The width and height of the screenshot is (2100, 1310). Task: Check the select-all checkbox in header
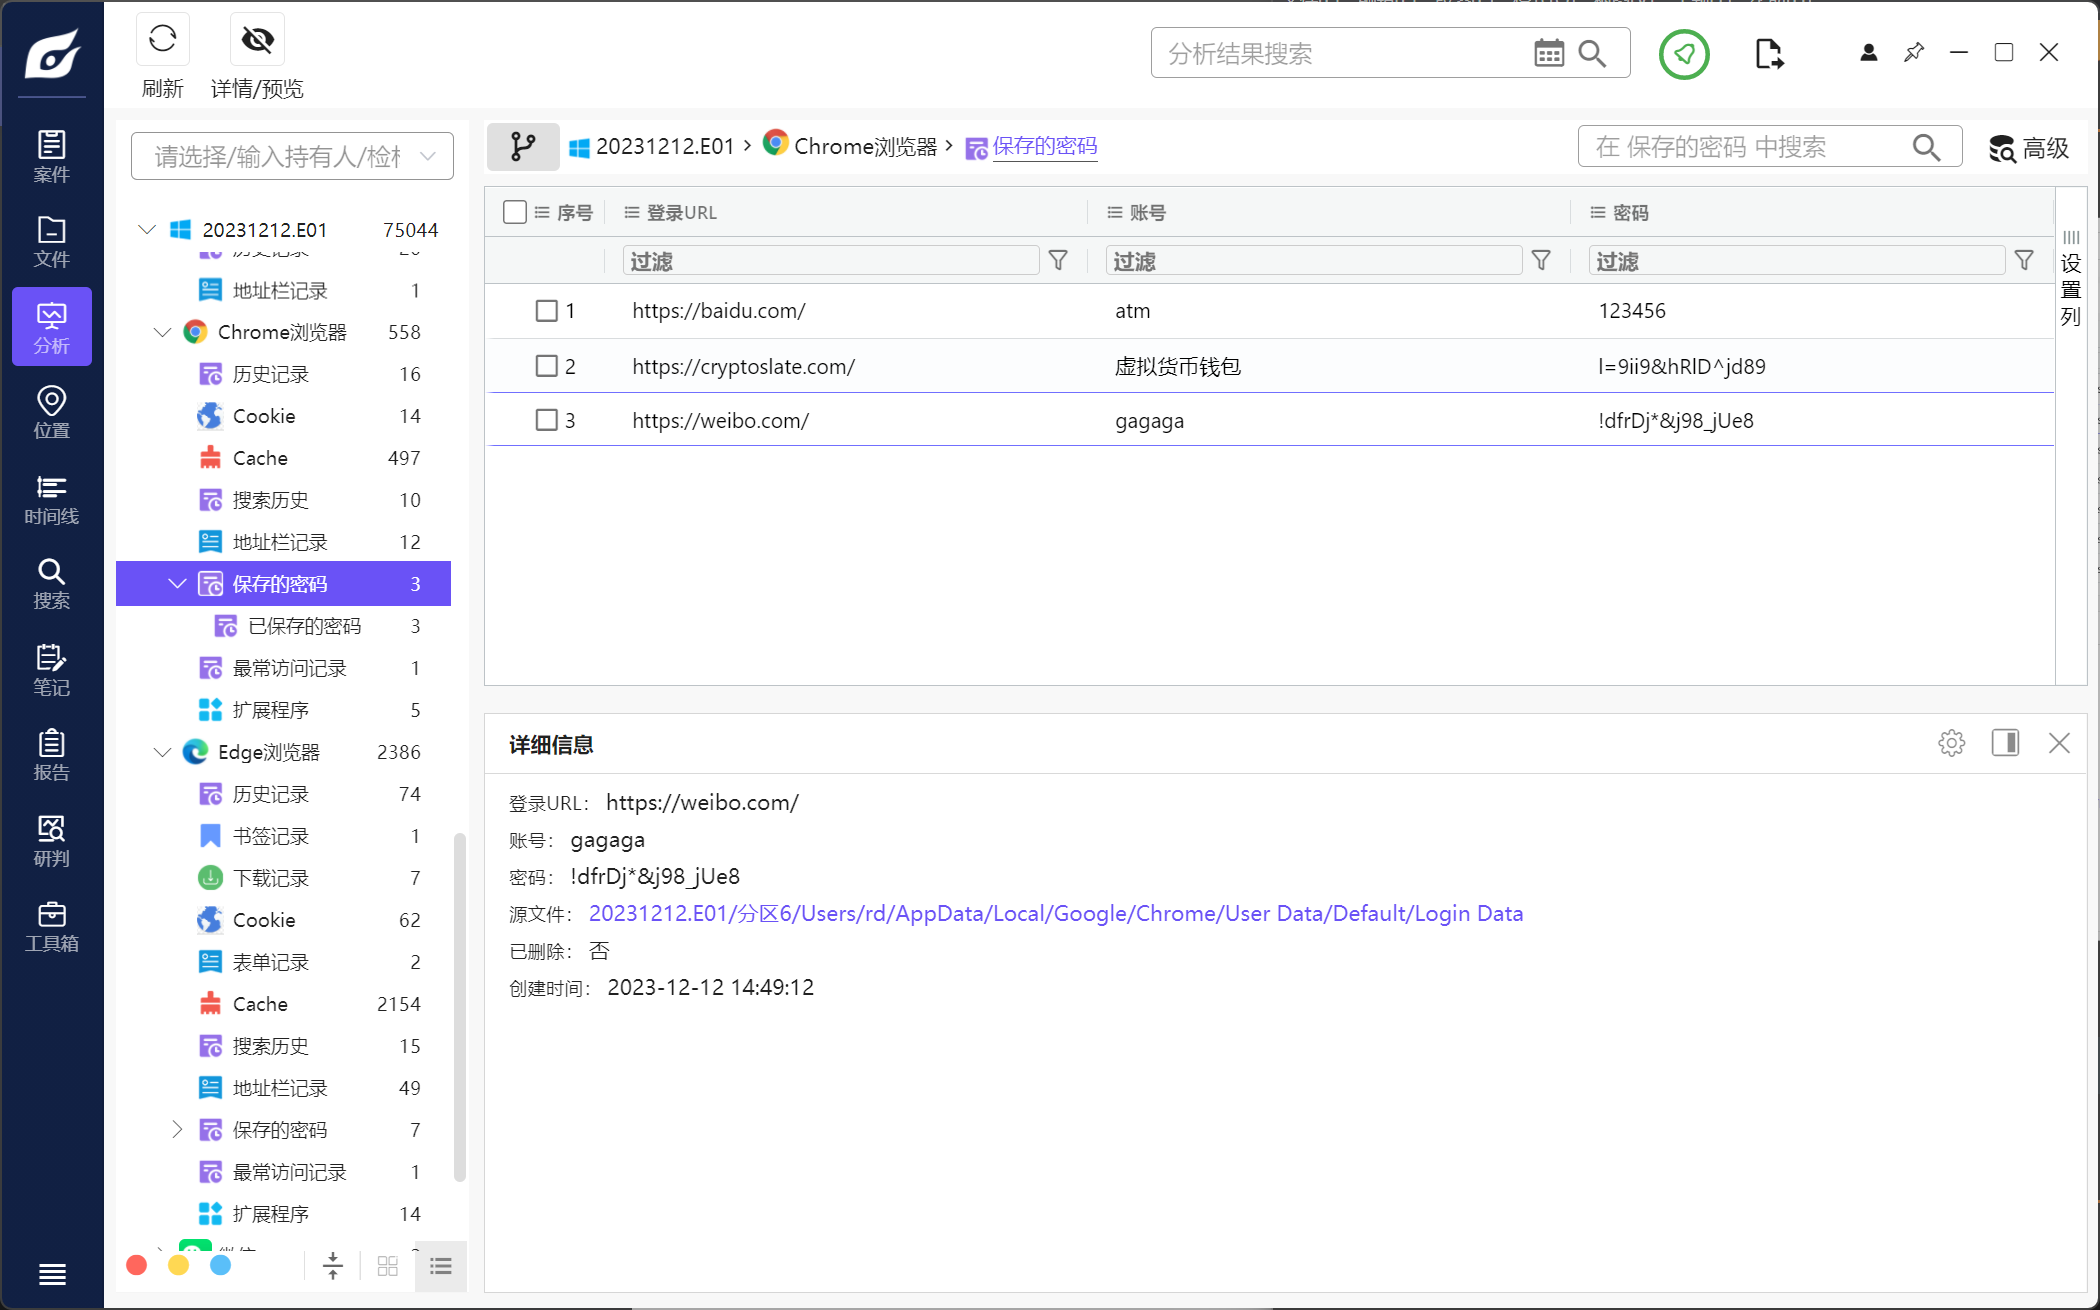point(515,212)
